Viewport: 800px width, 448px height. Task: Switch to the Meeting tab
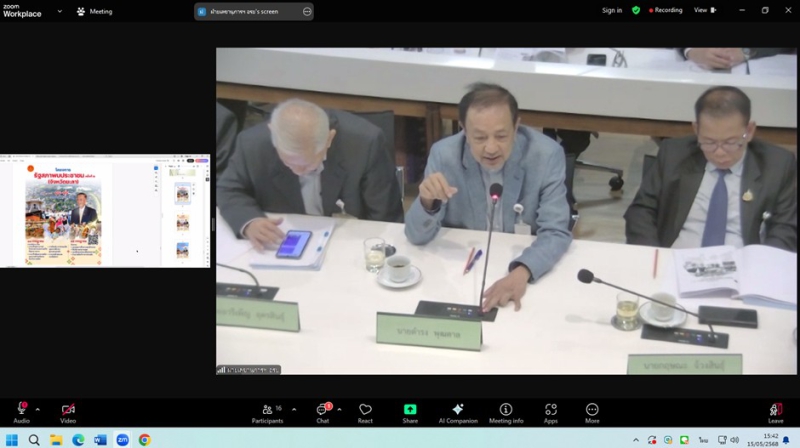point(95,11)
